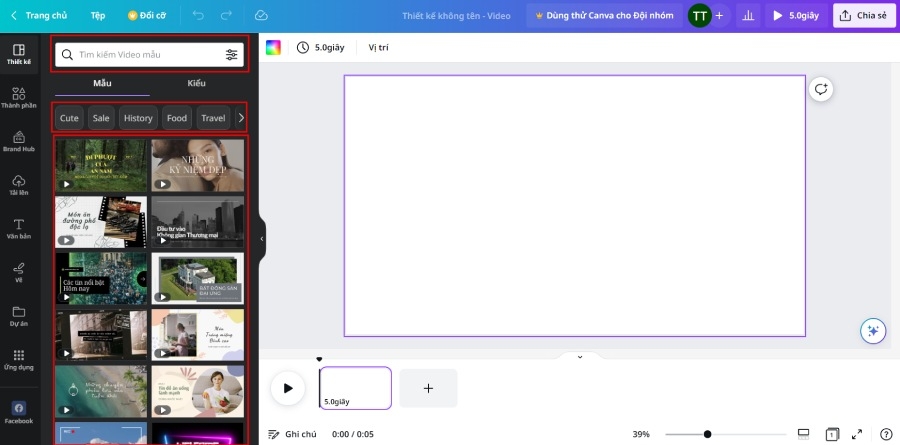Choose Đầu tư vào Không gian template

click(x=197, y=222)
